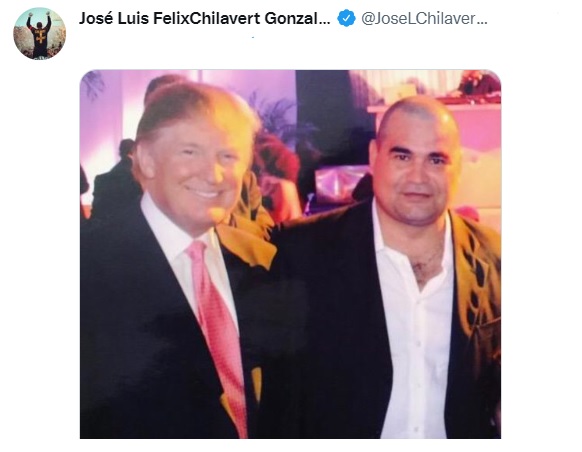
Task: Open the José Luis FelixChilavert display name
Action: 205,19
